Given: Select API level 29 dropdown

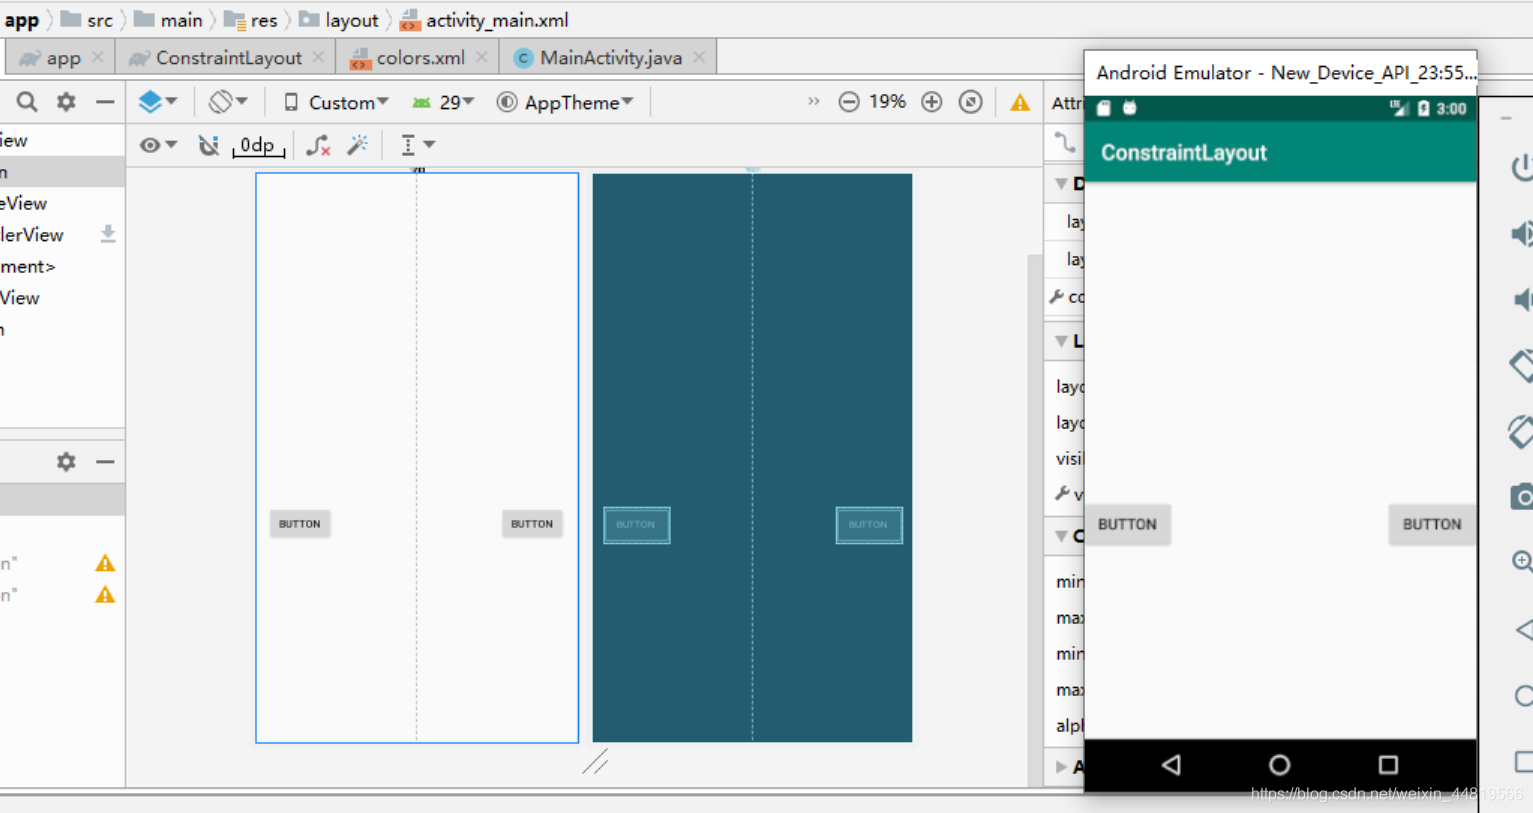Looking at the screenshot, I should point(443,102).
